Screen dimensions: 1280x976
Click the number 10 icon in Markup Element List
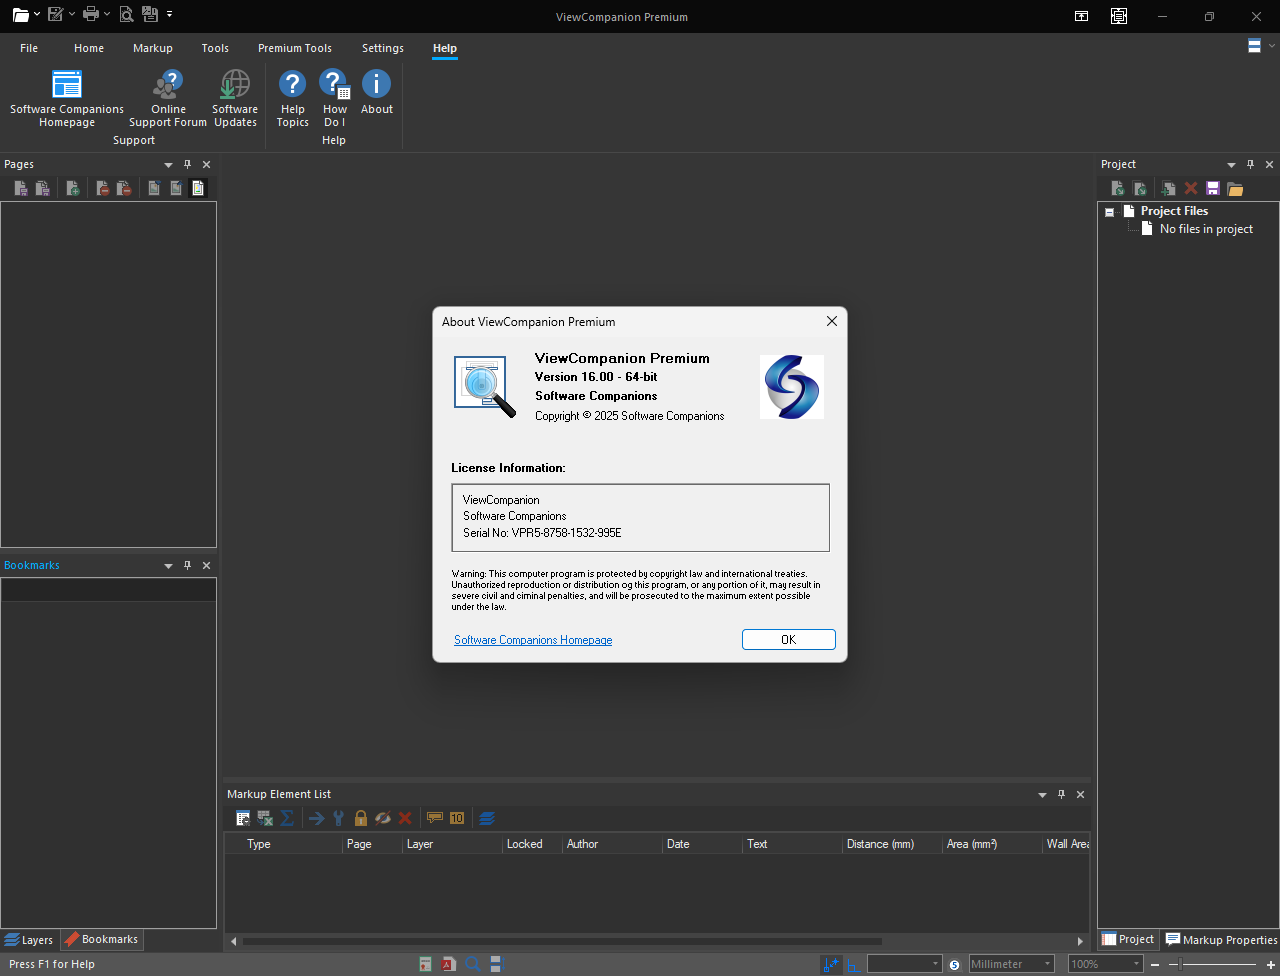pyautogui.click(x=457, y=818)
